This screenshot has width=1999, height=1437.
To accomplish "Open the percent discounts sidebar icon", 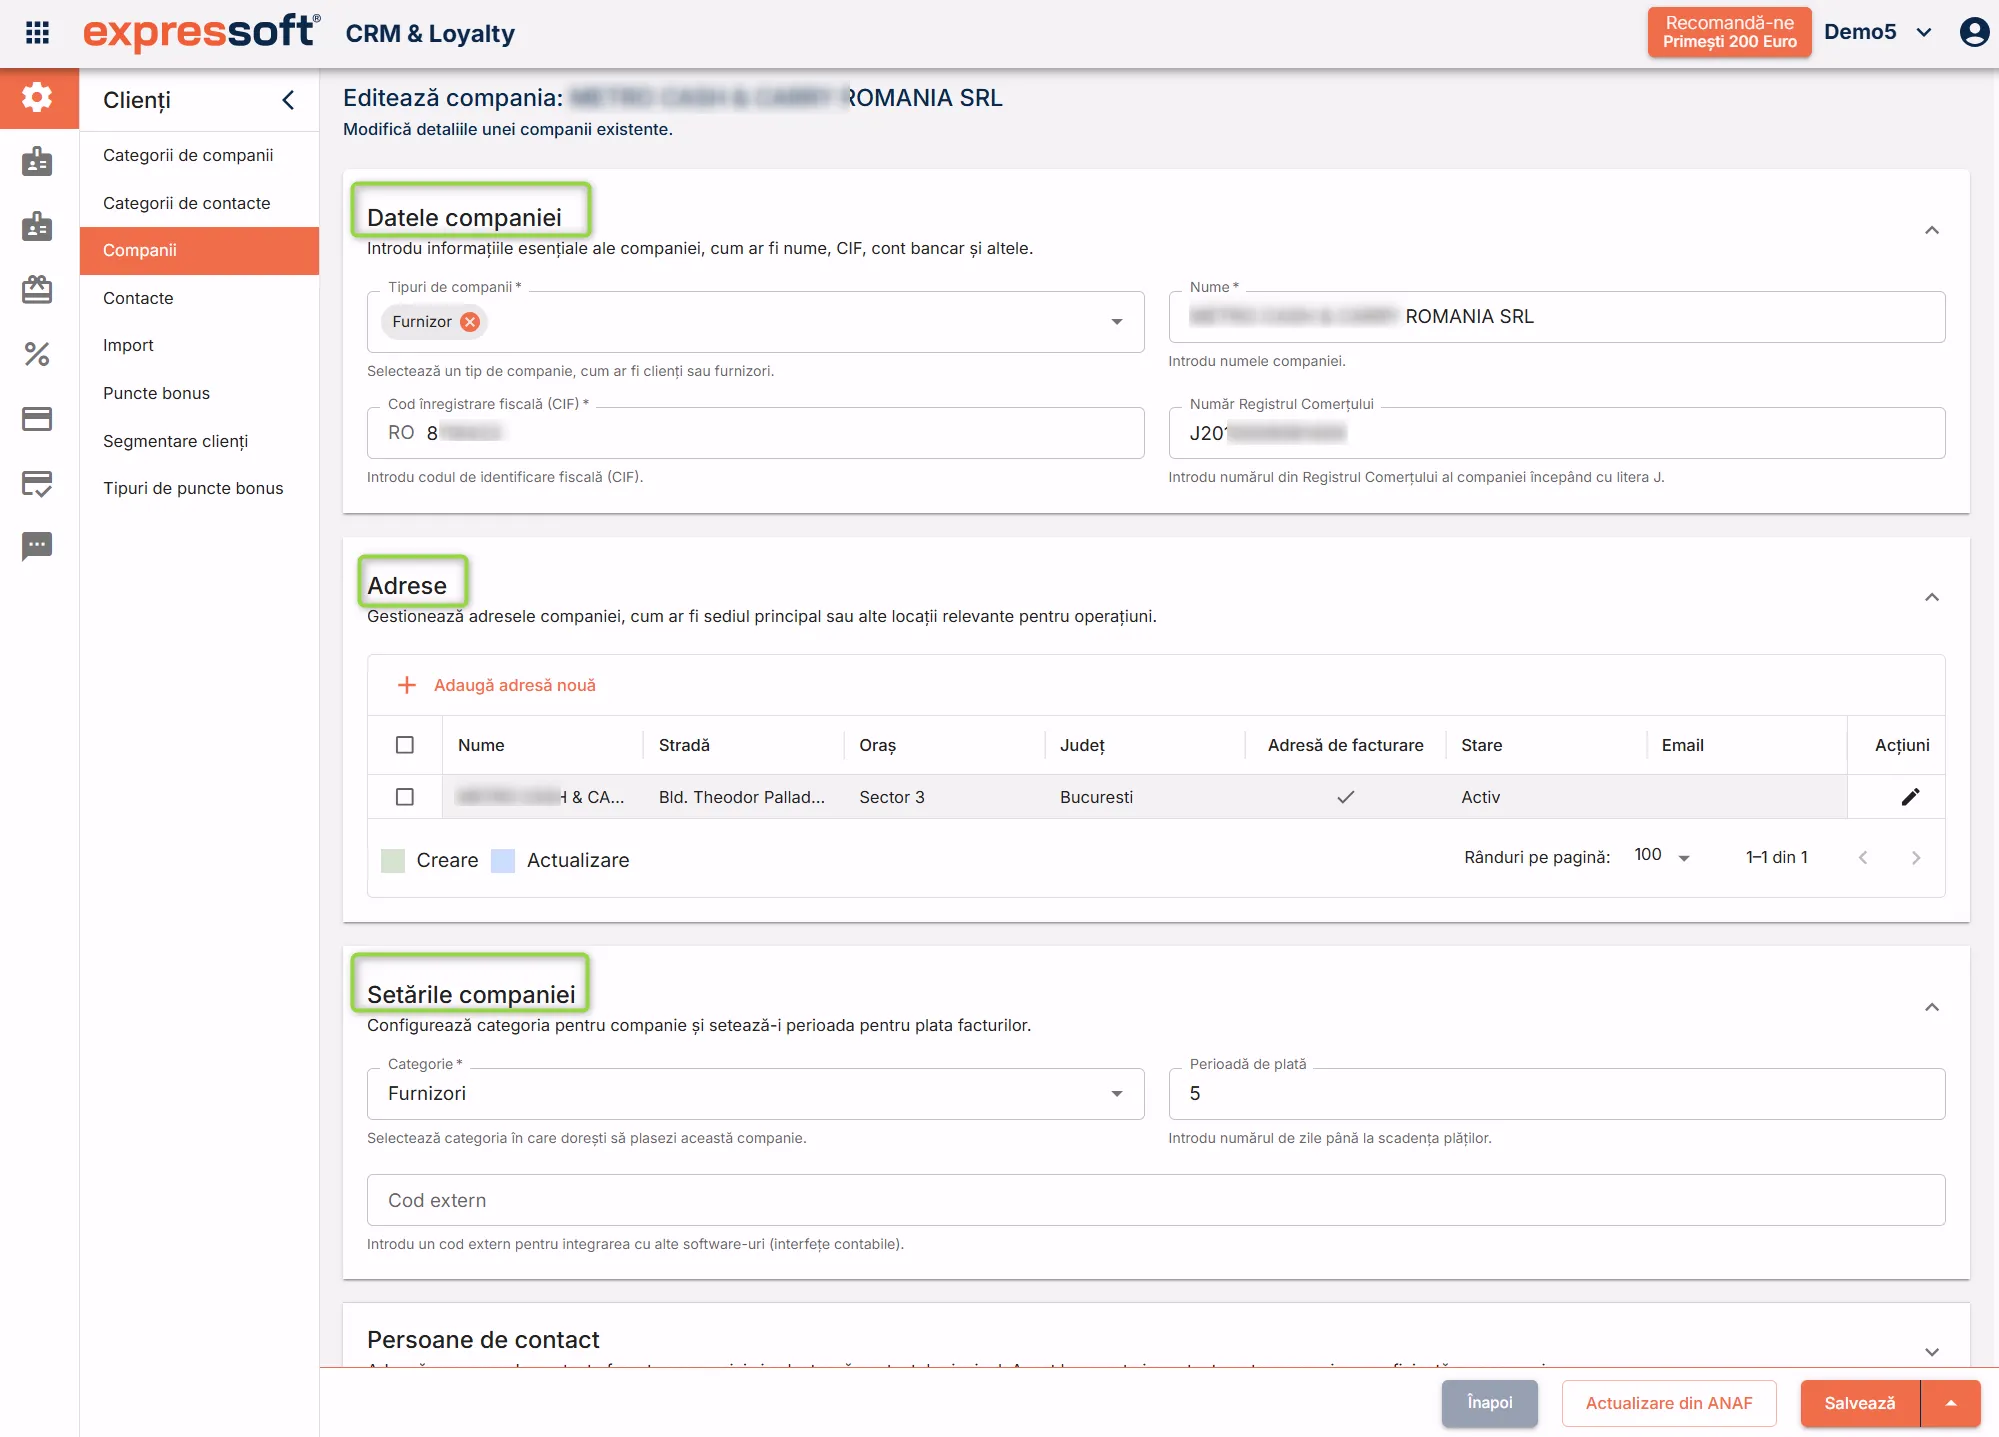I will pos(37,354).
